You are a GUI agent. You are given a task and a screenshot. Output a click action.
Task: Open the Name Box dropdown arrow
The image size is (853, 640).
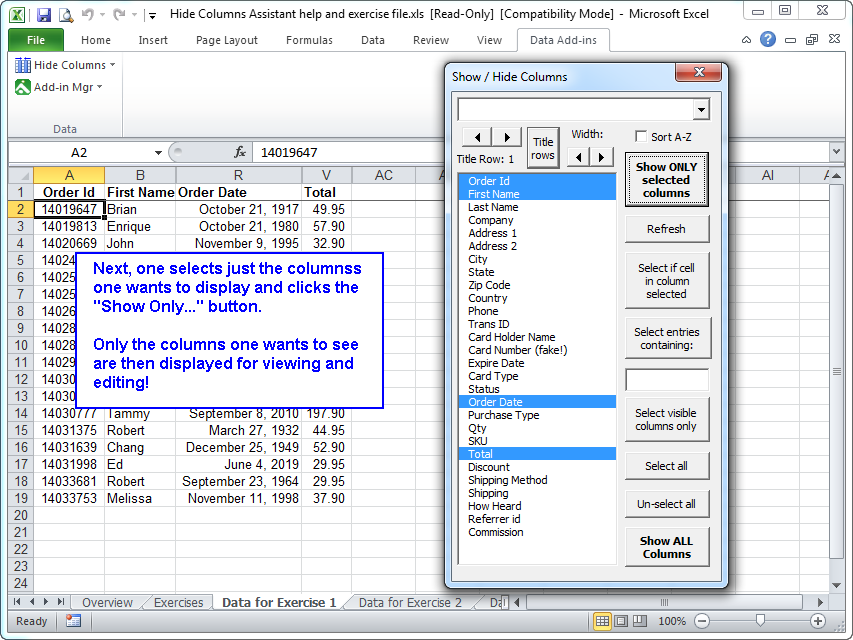coord(158,153)
